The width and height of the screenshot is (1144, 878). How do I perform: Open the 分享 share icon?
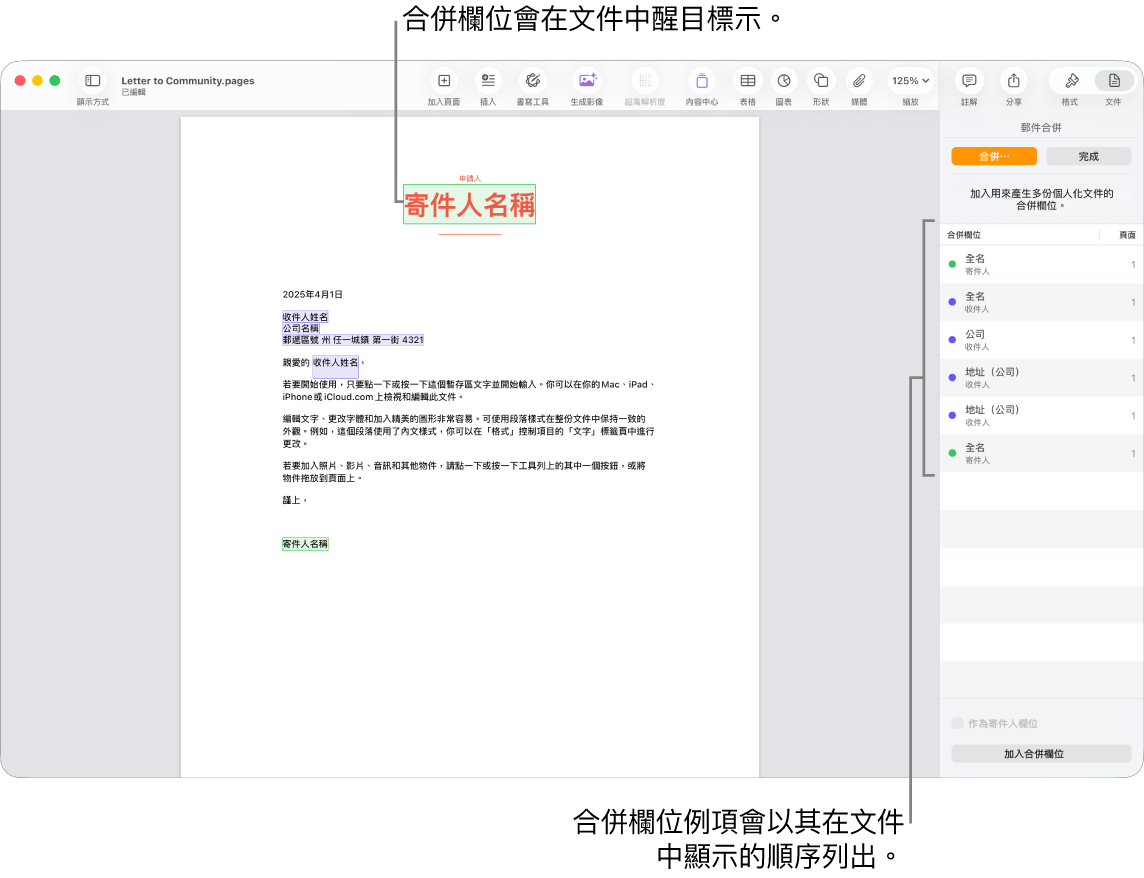(x=1013, y=82)
